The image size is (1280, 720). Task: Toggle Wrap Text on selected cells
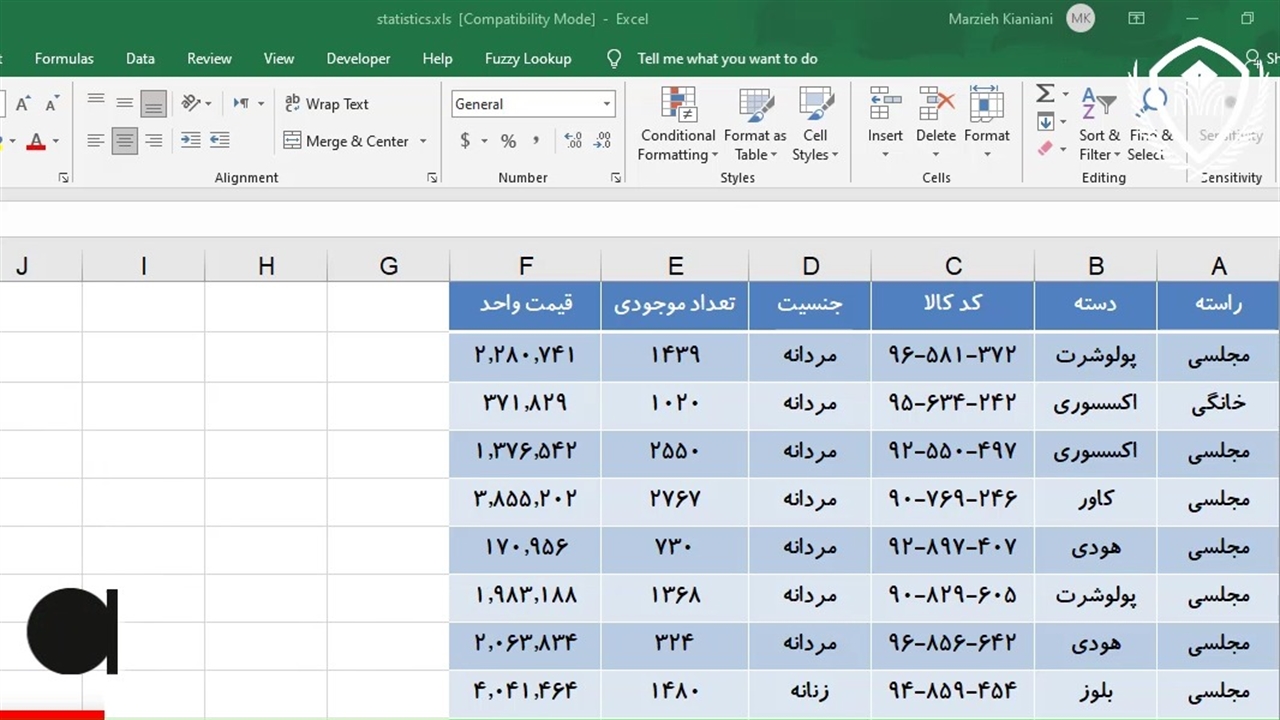click(327, 104)
